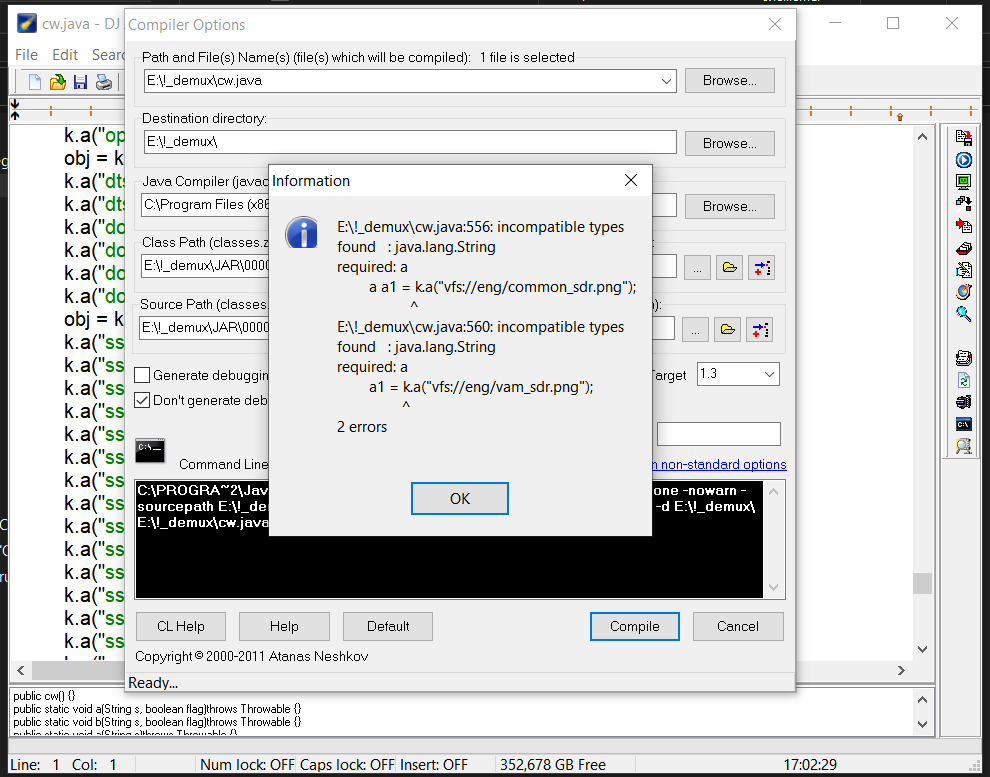The width and height of the screenshot is (990, 777).
Task: Click the Help button in Compiler Options
Action: pos(284,626)
